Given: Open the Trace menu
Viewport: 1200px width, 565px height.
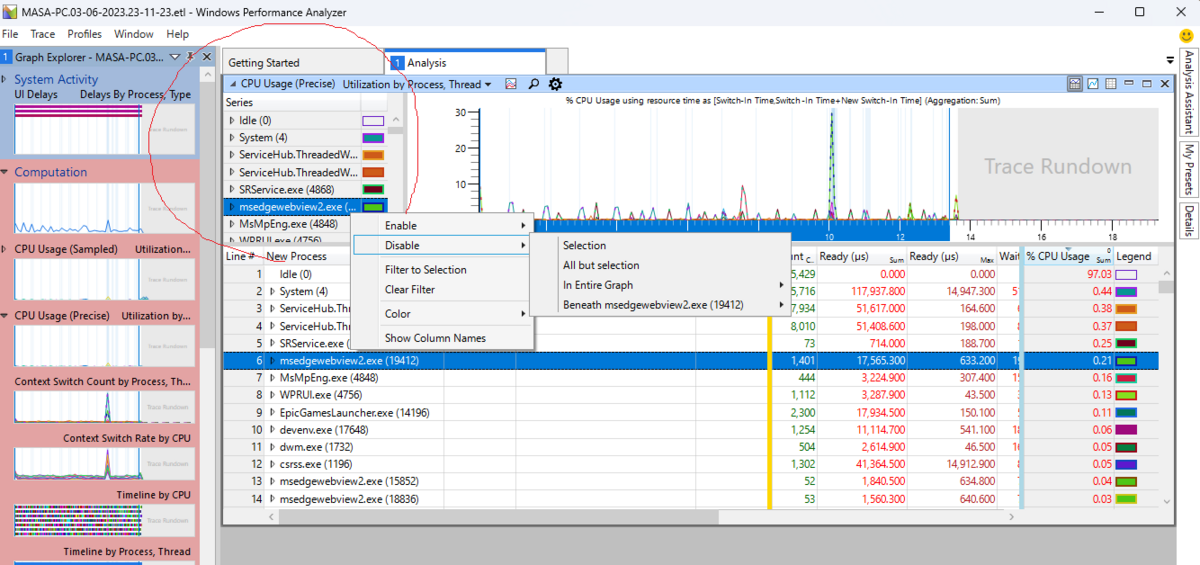Looking at the screenshot, I should tap(43, 34).
